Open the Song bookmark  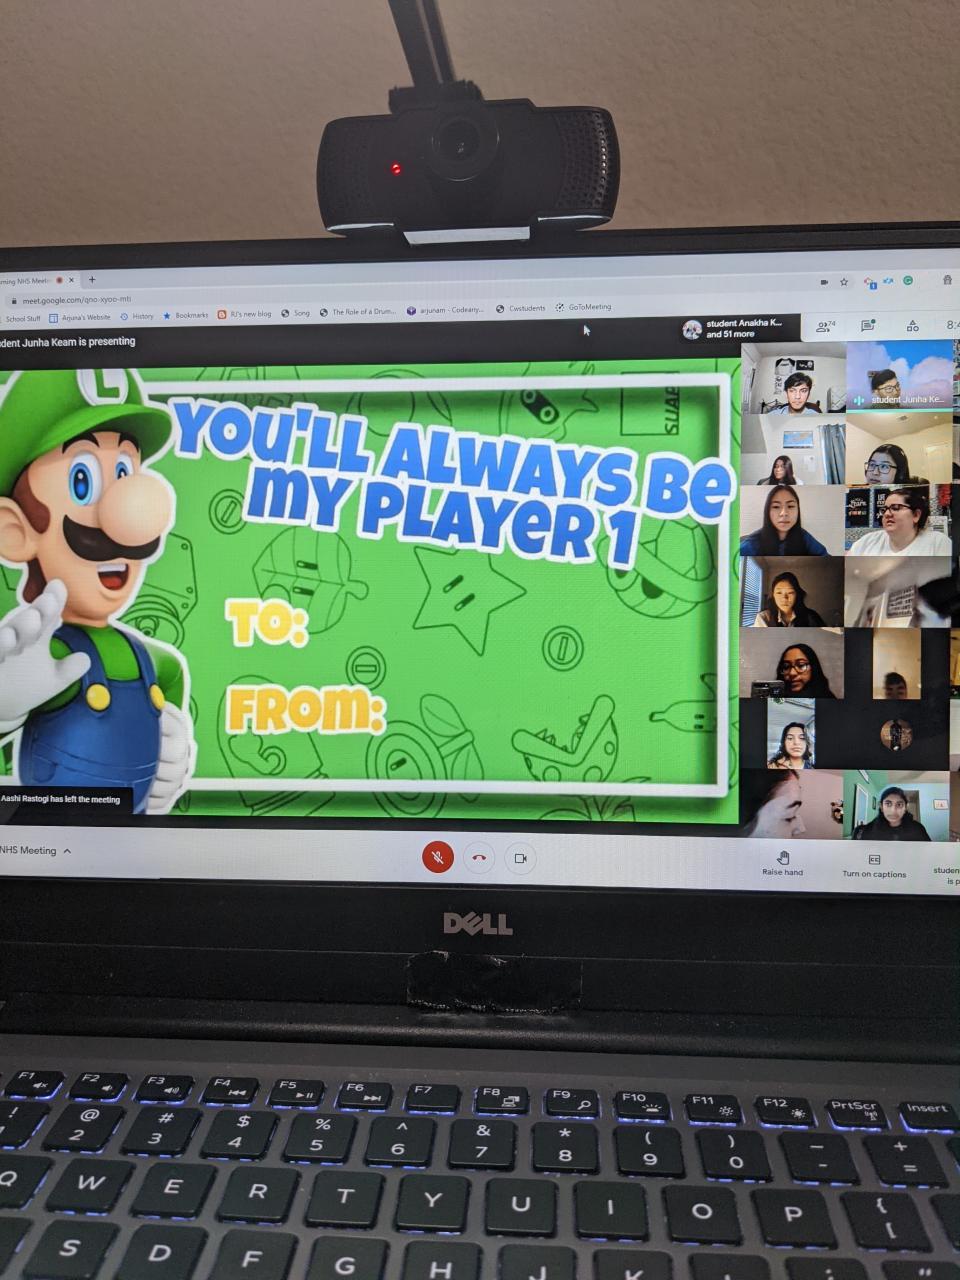pyautogui.click(x=296, y=313)
